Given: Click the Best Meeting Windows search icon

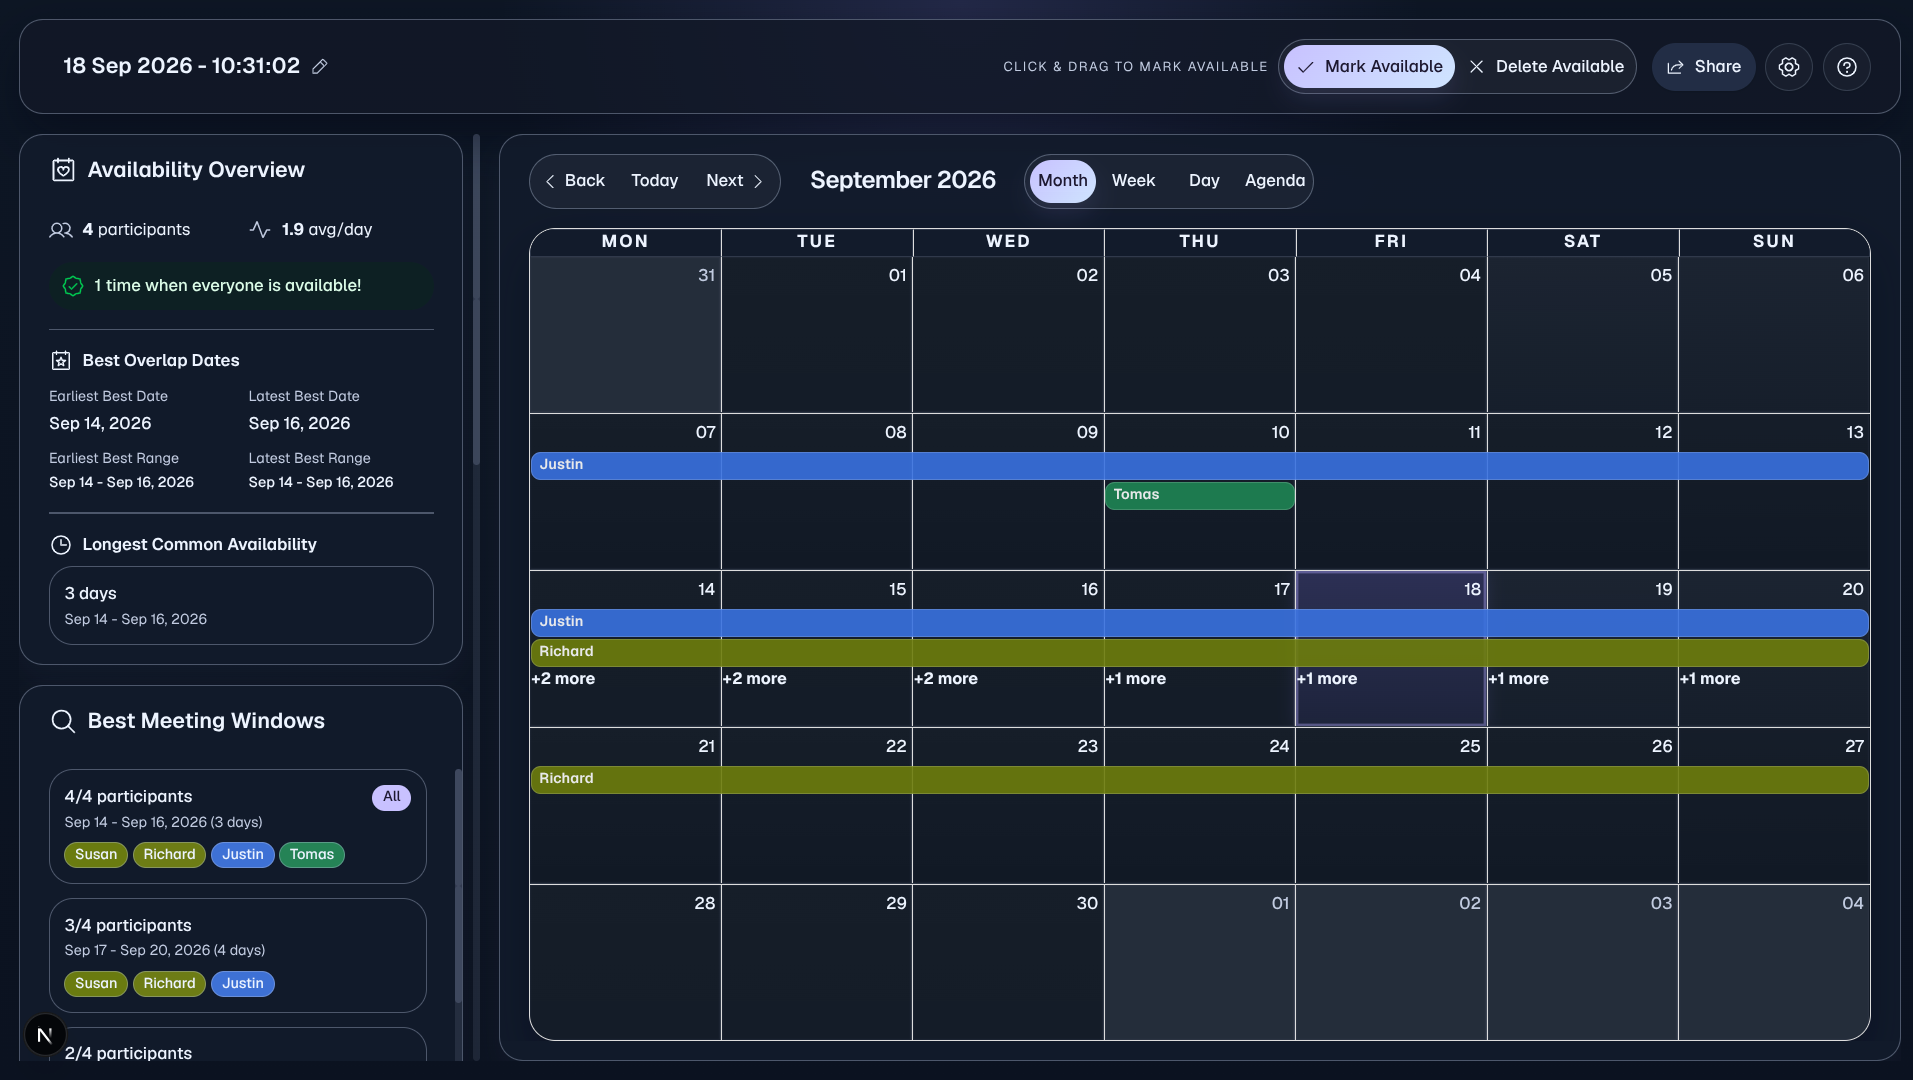Looking at the screenshot, I should [63, 721].
